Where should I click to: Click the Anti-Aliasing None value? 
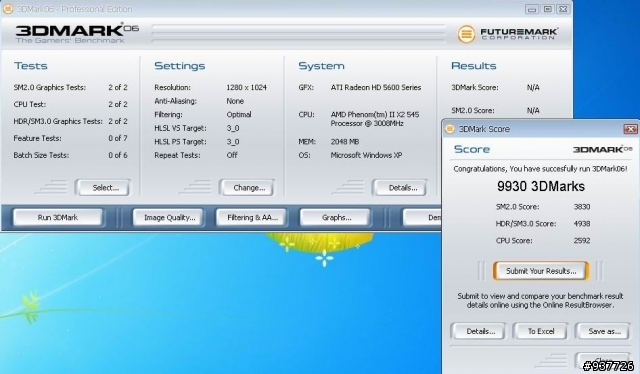coord(235,101)
